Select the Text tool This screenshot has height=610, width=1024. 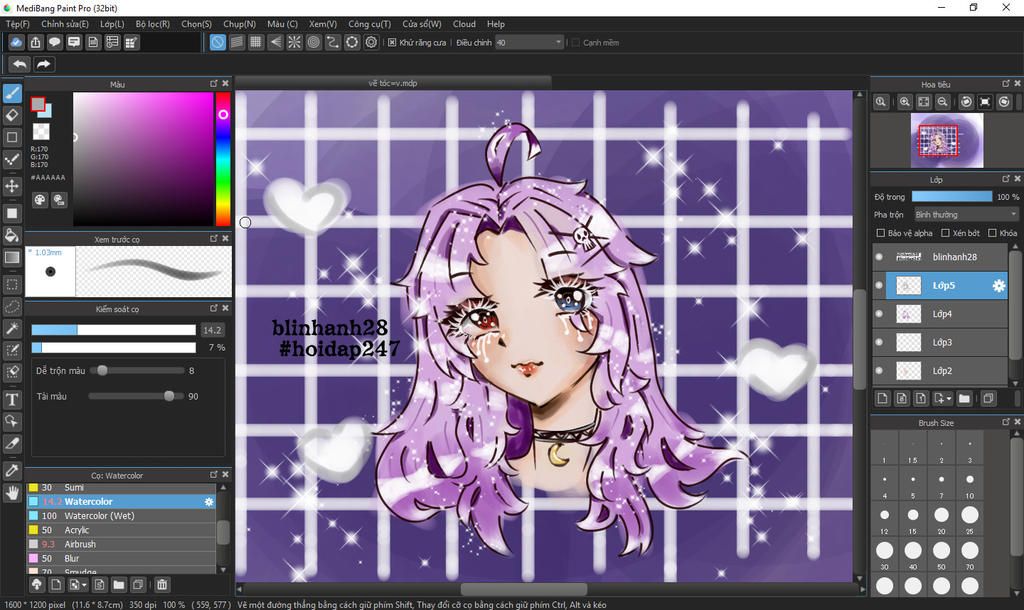[12, 399]
